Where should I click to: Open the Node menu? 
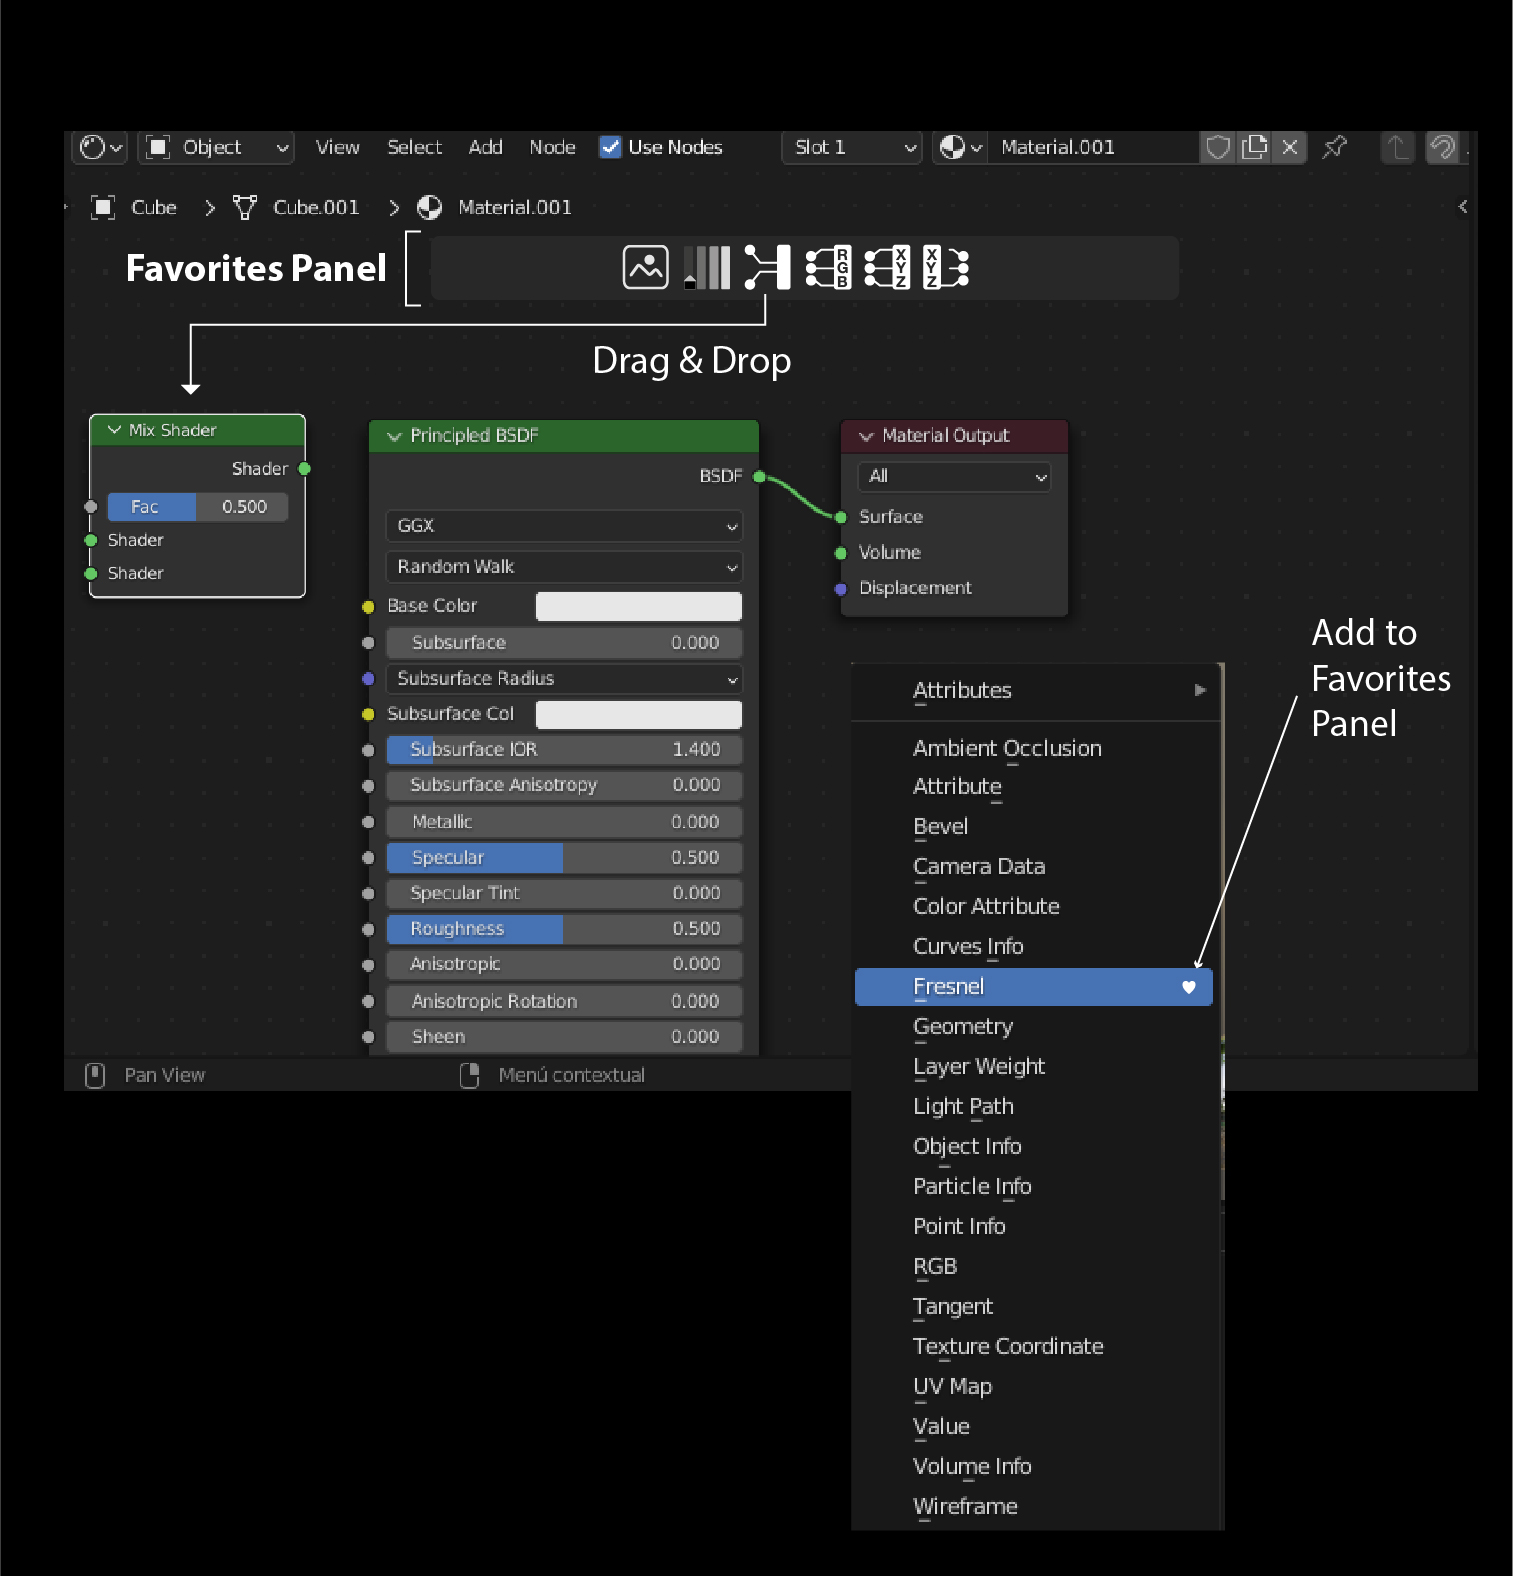[552, 148]
